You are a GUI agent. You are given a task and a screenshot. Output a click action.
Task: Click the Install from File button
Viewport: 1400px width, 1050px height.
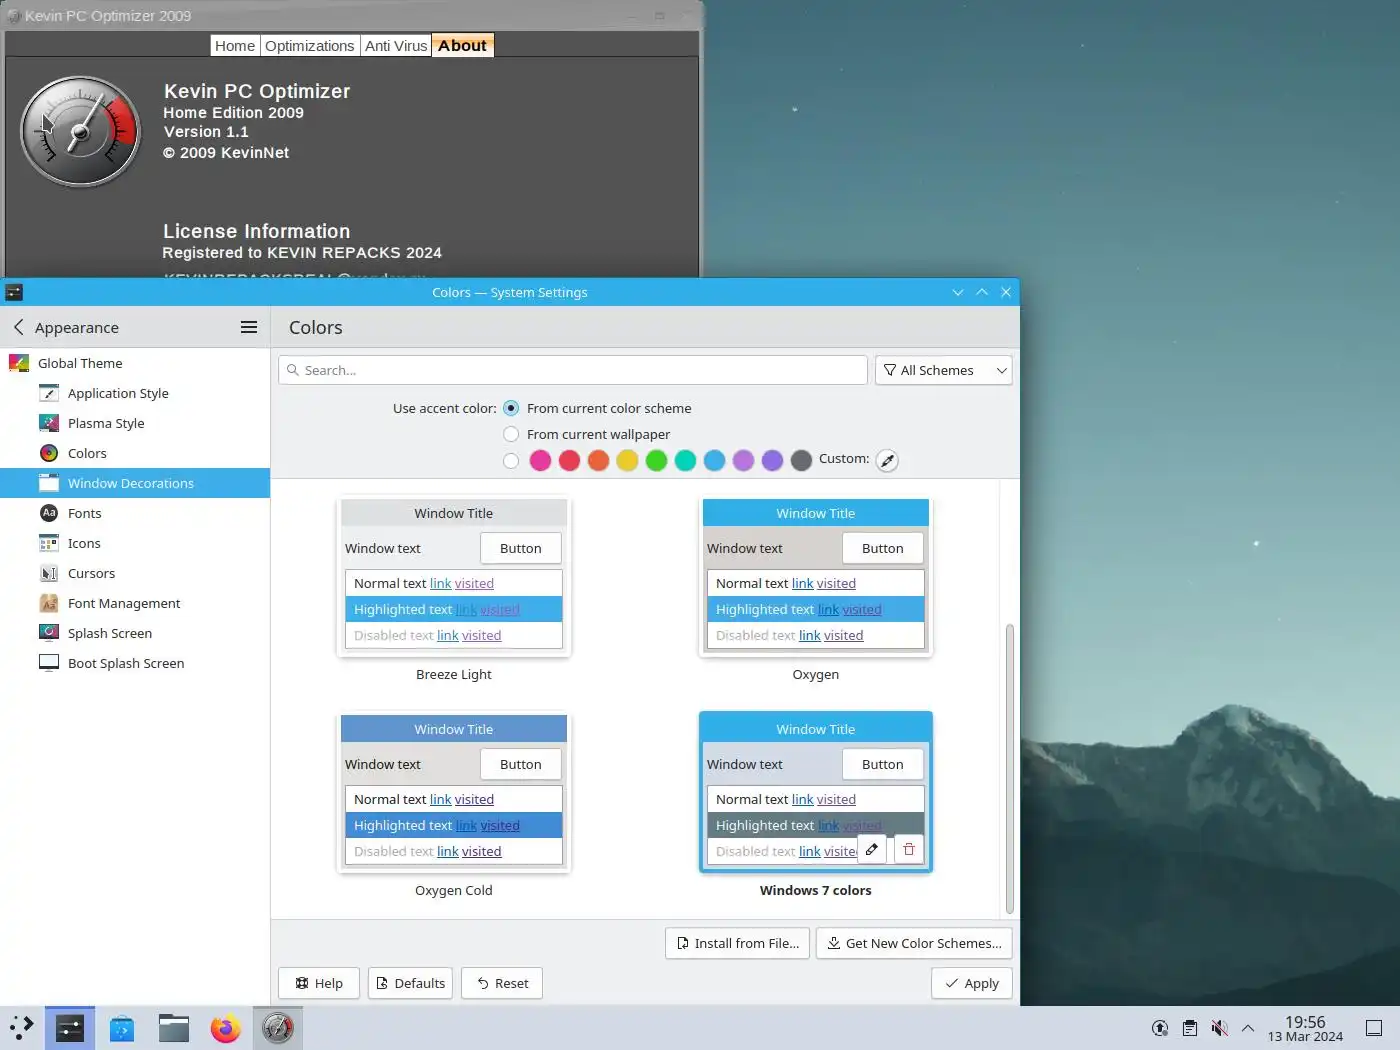click(737, 943)
